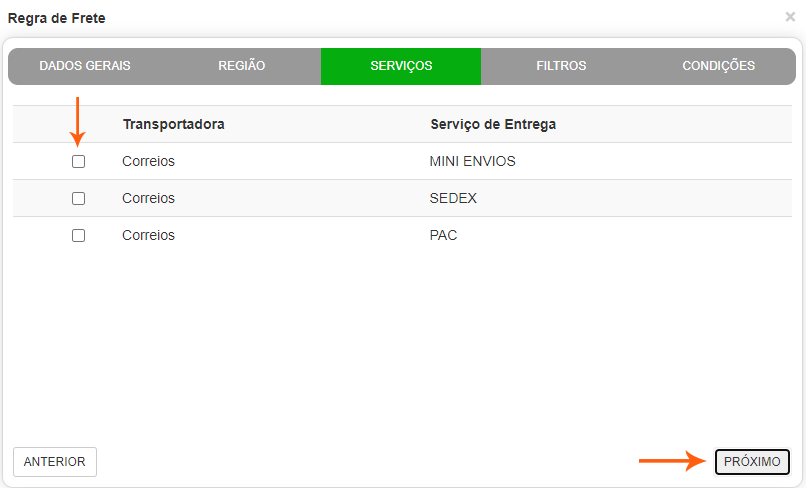Screen dimensions: 806x488
Task: Select the SEDEX service name
Action: pyautogui.click(x=453, y=198)
